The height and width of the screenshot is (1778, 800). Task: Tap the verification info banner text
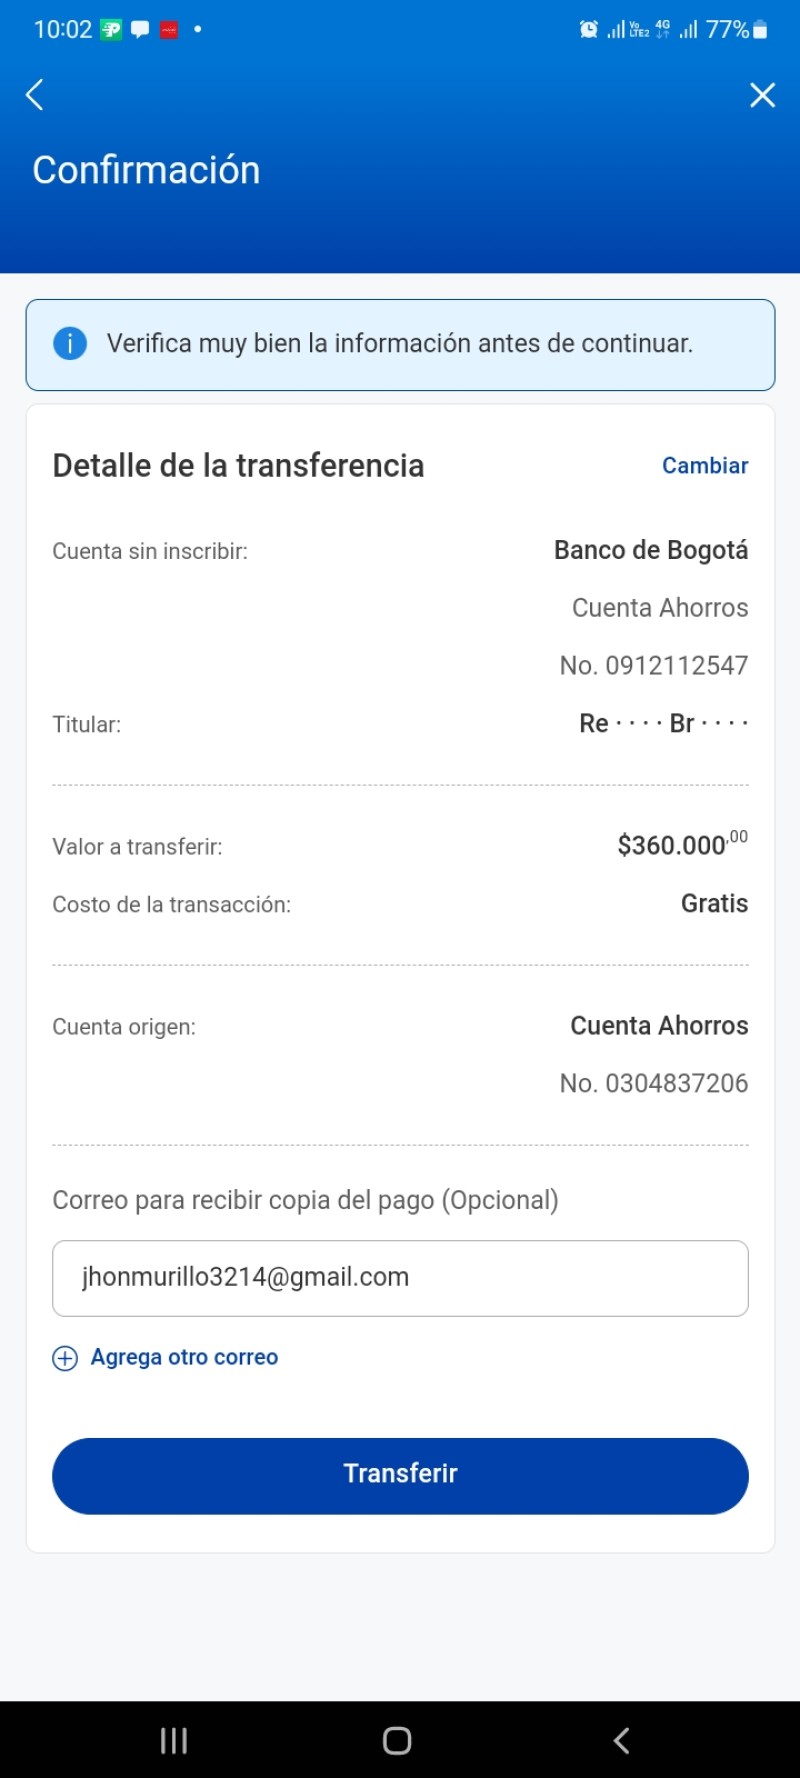pyautogui.click(x=400, y=344)
